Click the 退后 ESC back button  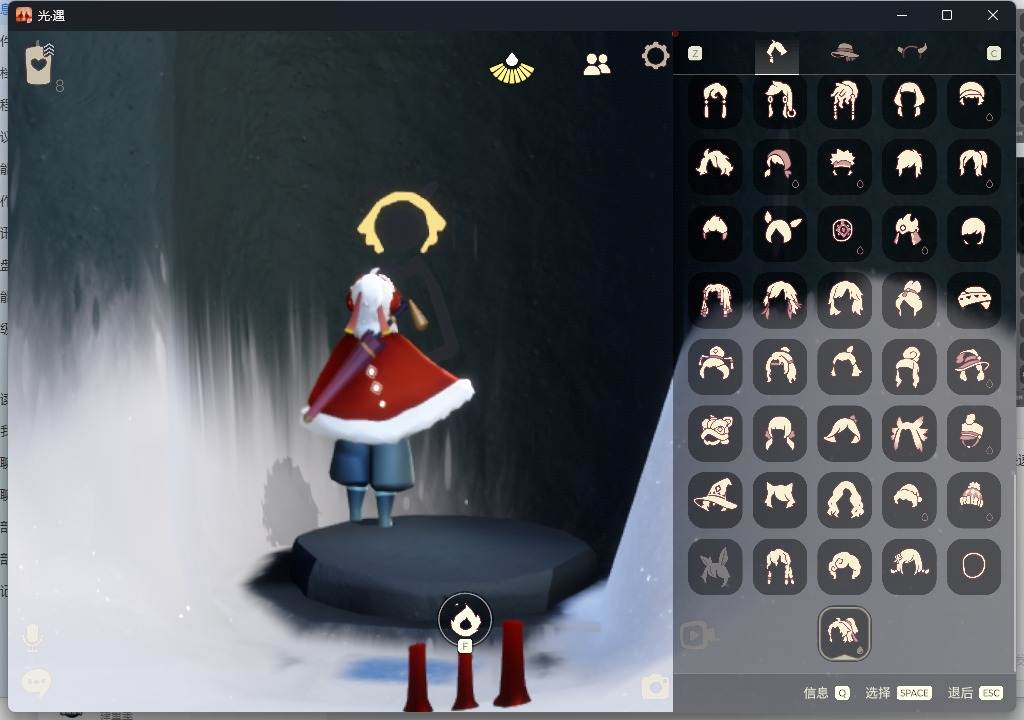tap(975, 693)
